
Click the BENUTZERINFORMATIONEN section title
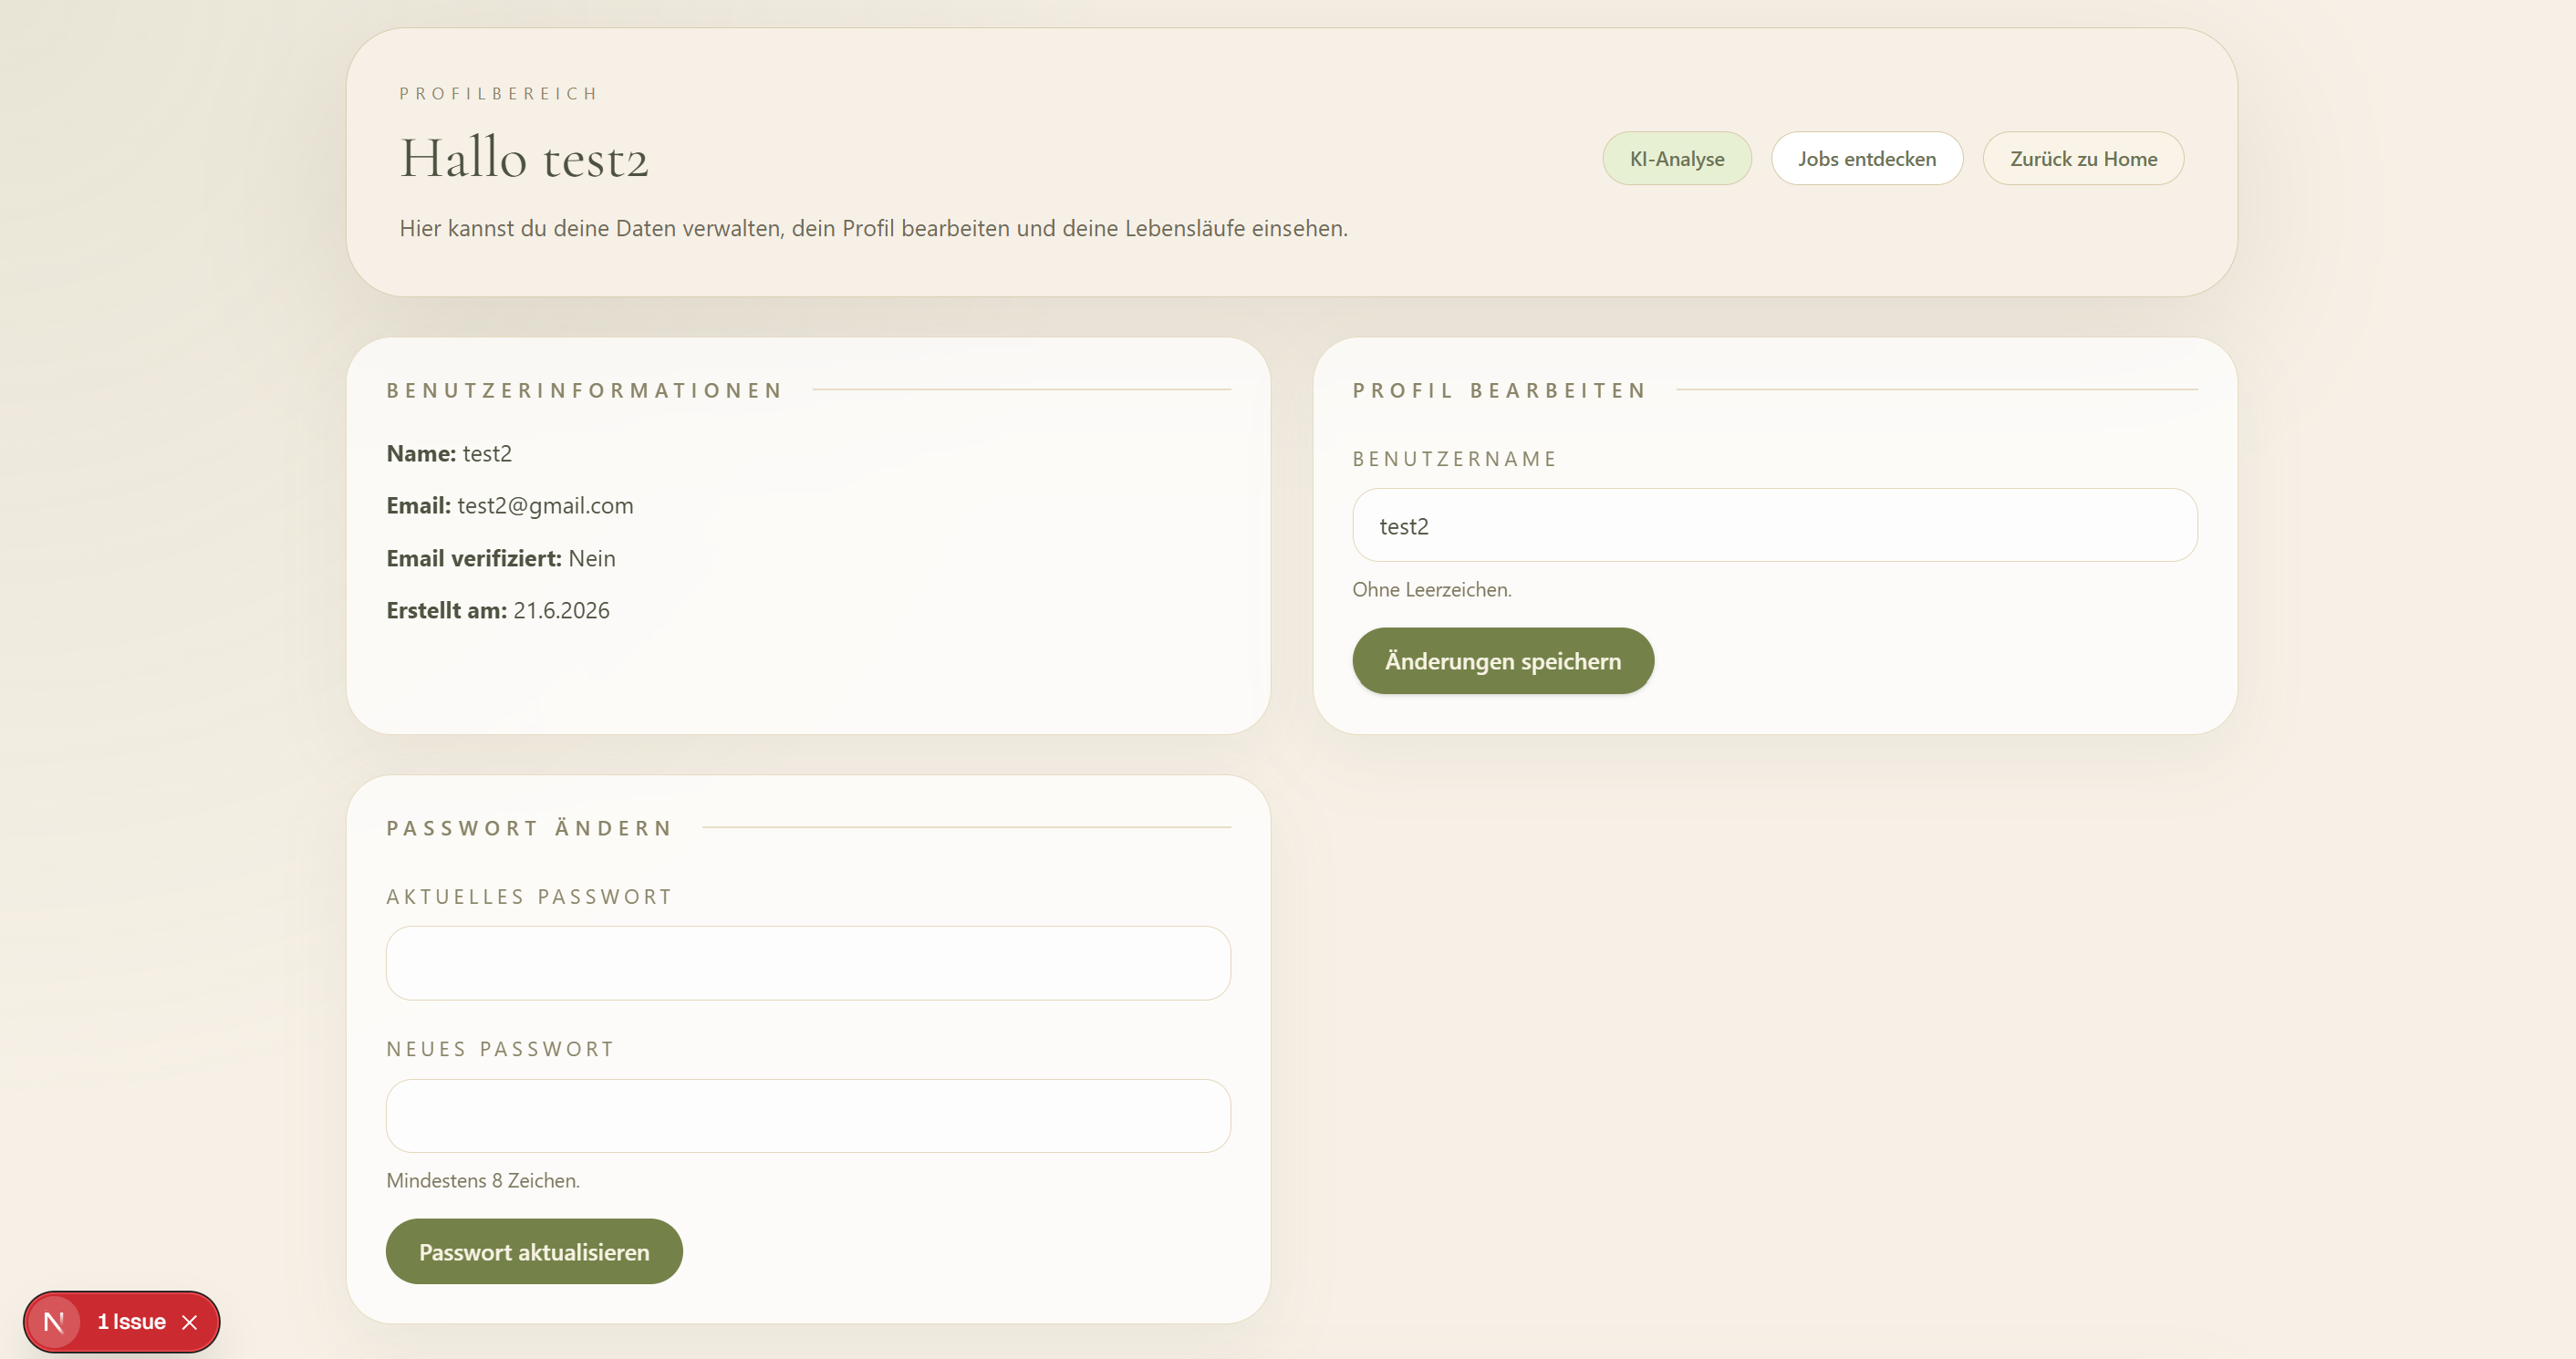[584, 390]
